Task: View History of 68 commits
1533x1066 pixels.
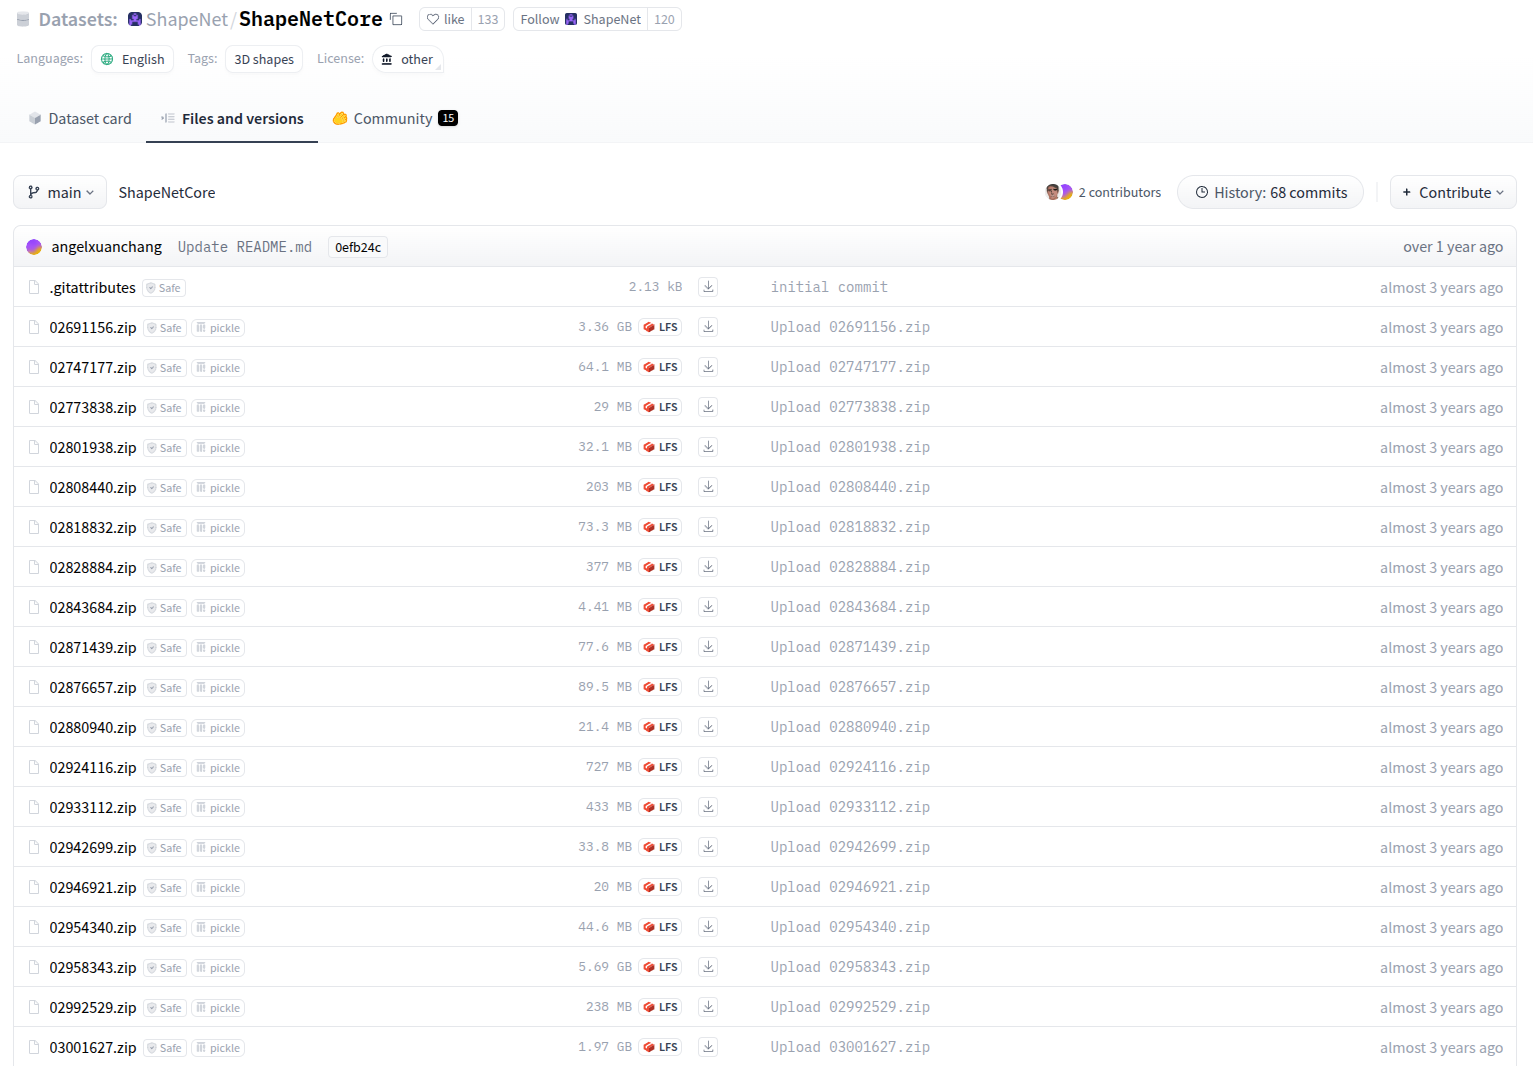Action: [1270, 192]
